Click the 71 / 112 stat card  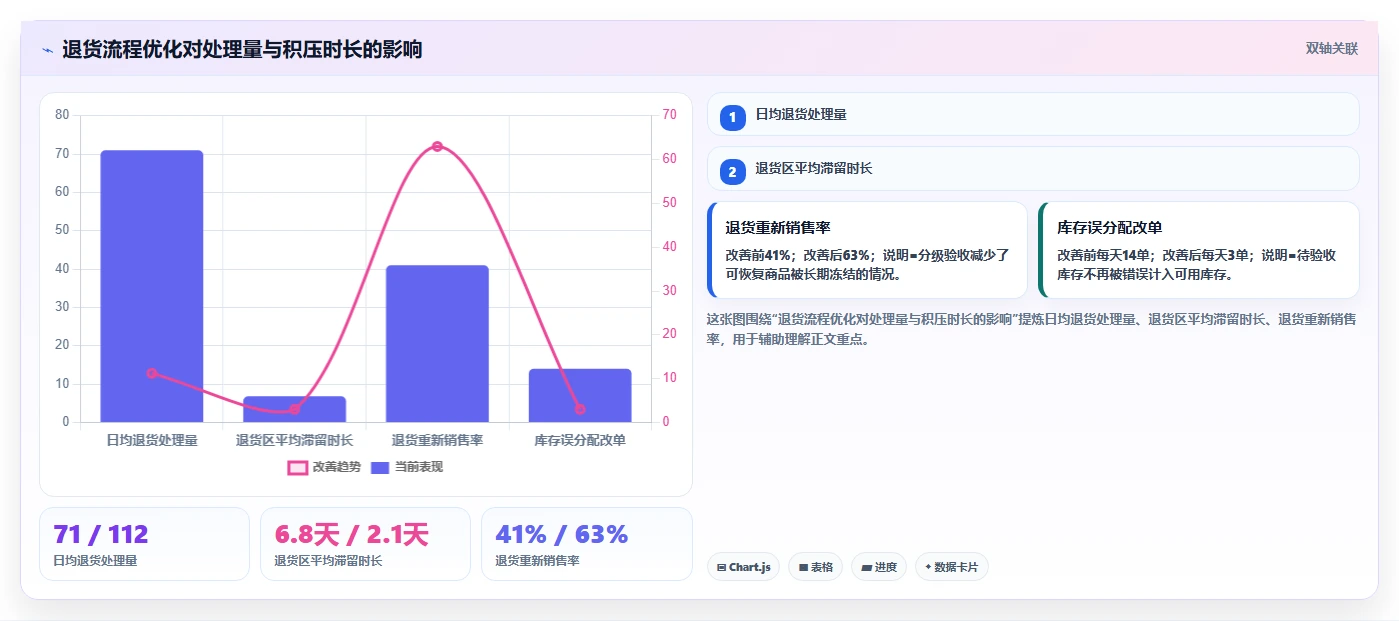[x=144, y=544]
